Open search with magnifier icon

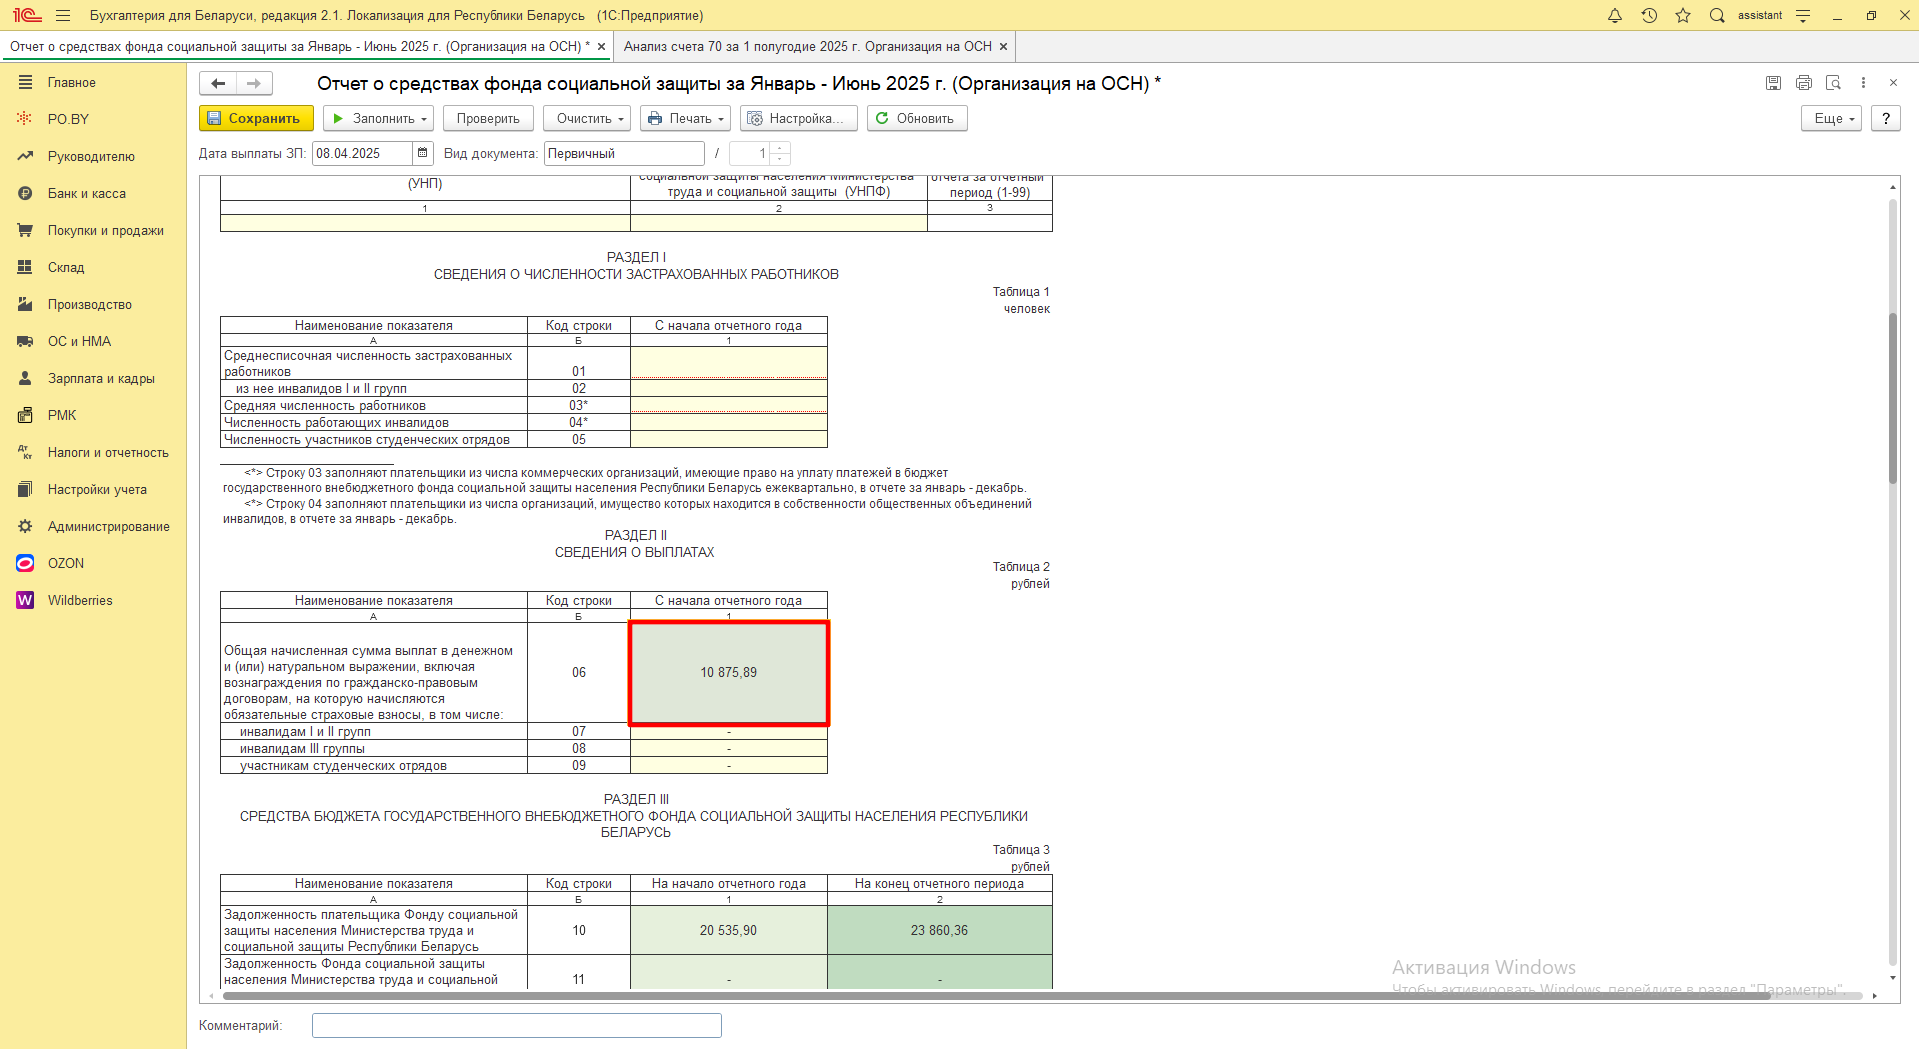[x=1717, y=15]
